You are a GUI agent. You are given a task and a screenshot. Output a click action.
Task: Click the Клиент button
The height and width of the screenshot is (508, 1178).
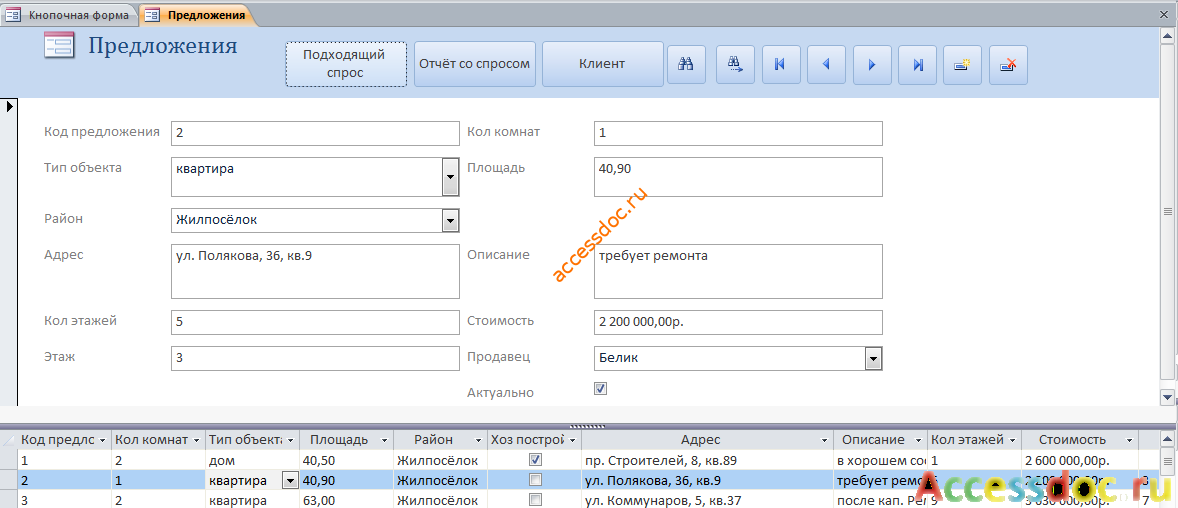click(x=602, y=64)
